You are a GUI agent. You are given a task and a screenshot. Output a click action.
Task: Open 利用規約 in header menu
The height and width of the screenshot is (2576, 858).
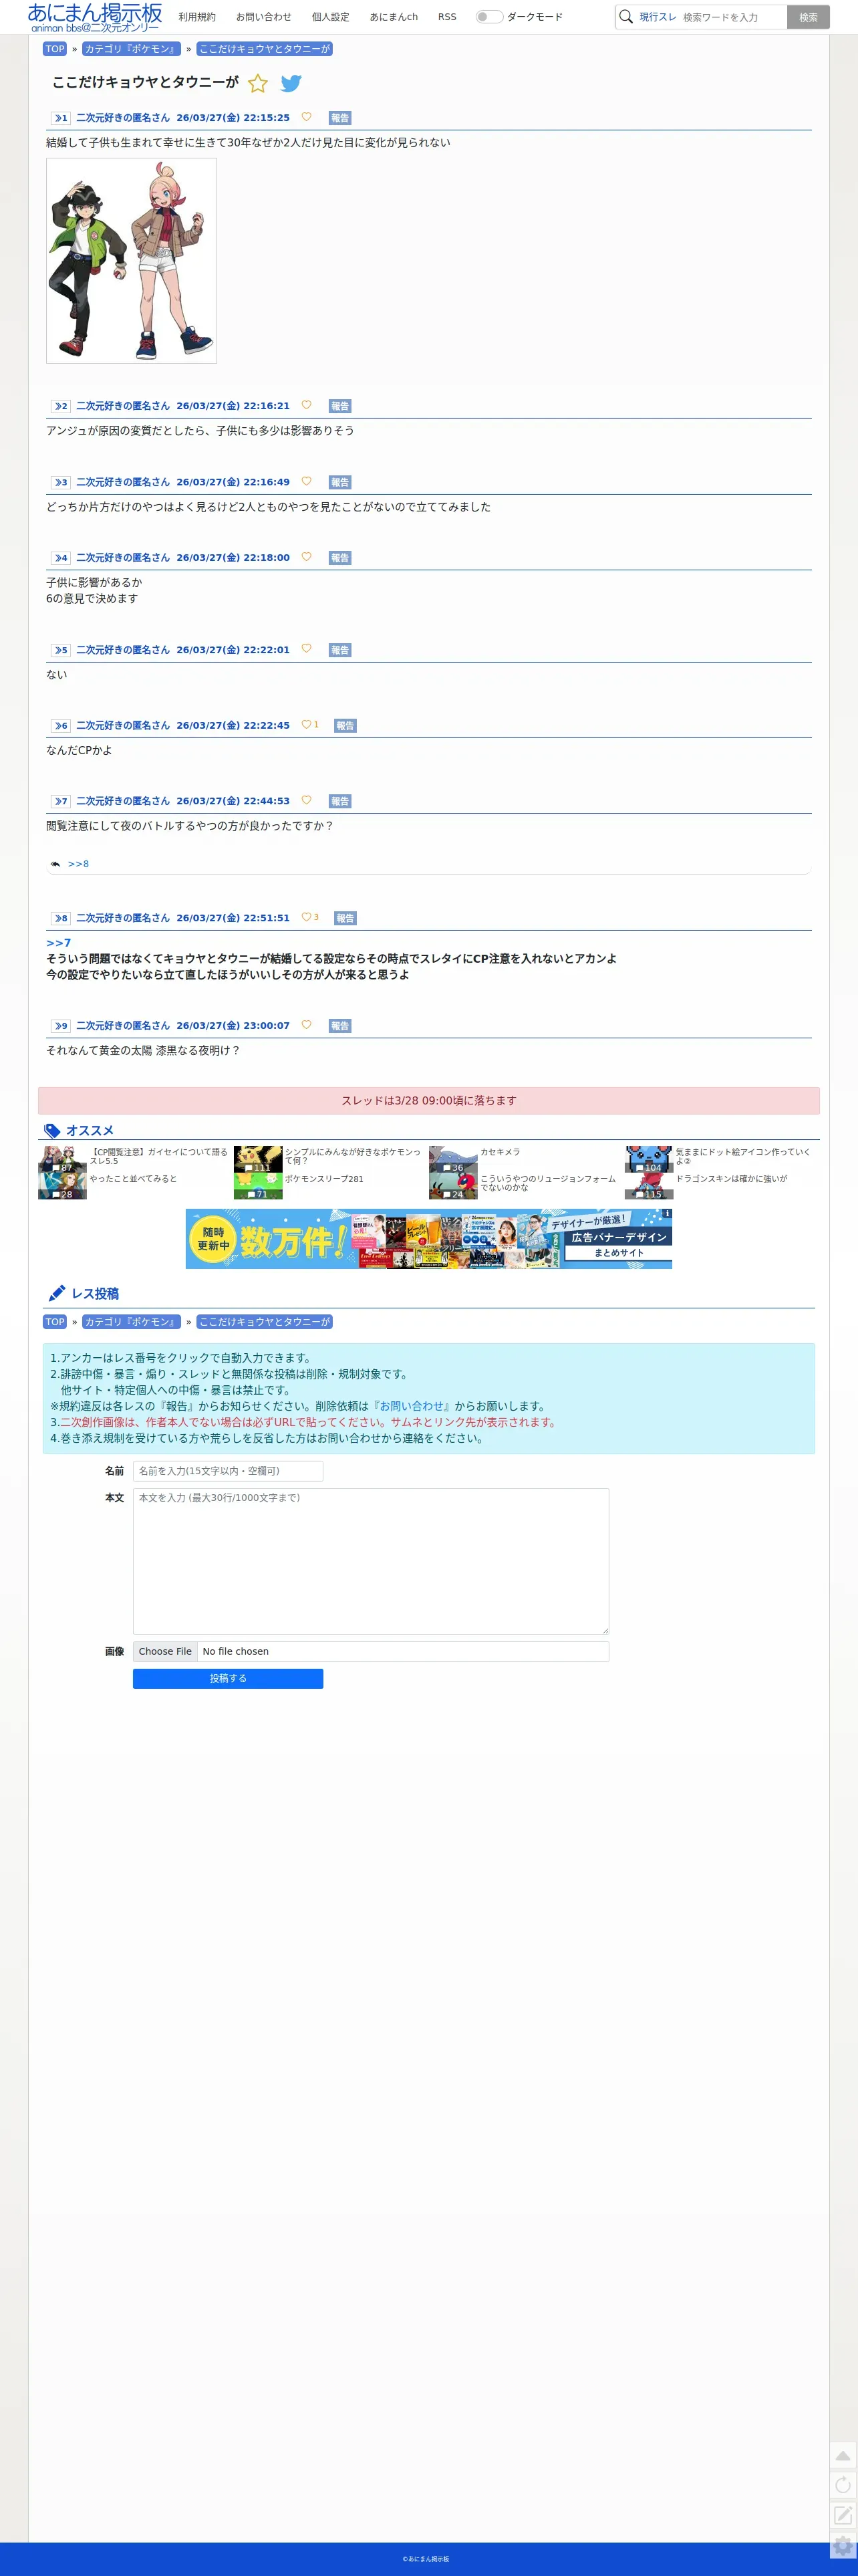(x=197, y=17)
